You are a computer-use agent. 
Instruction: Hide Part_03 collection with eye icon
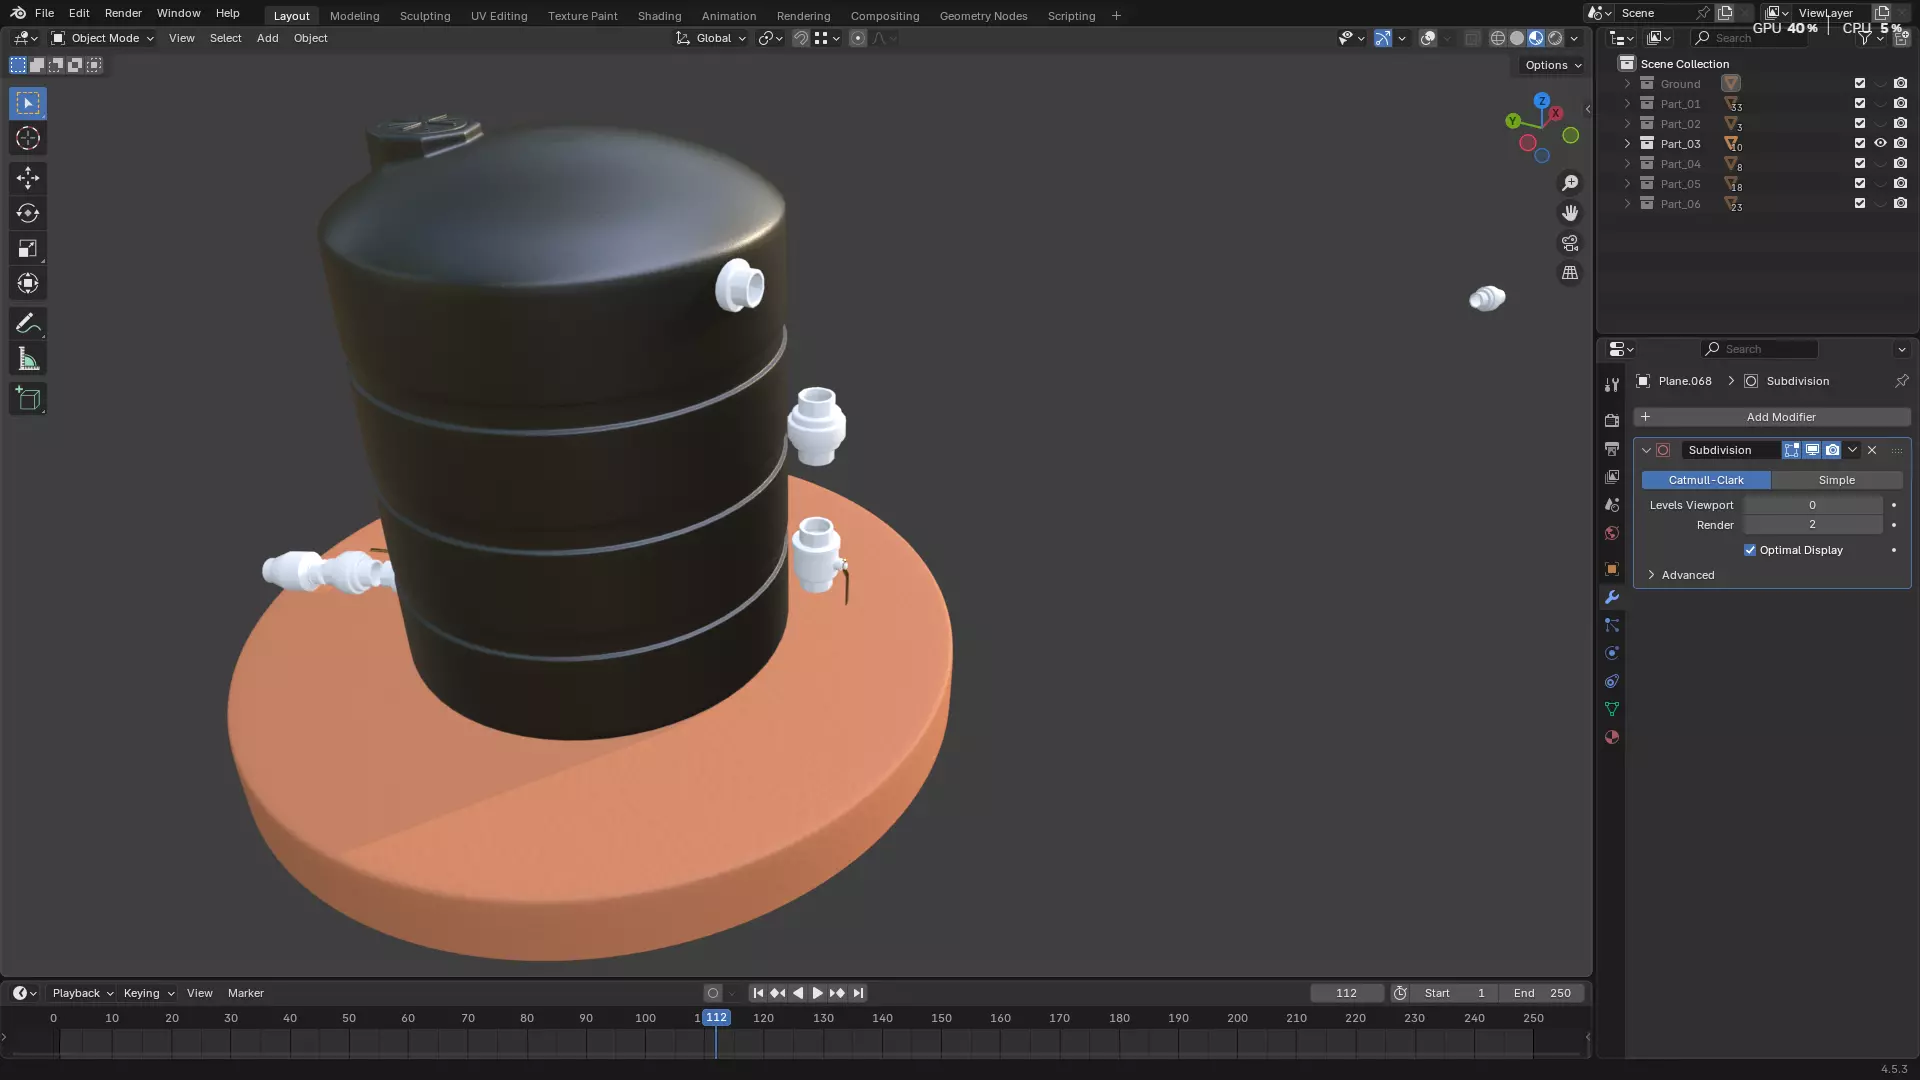[1880, 143]
